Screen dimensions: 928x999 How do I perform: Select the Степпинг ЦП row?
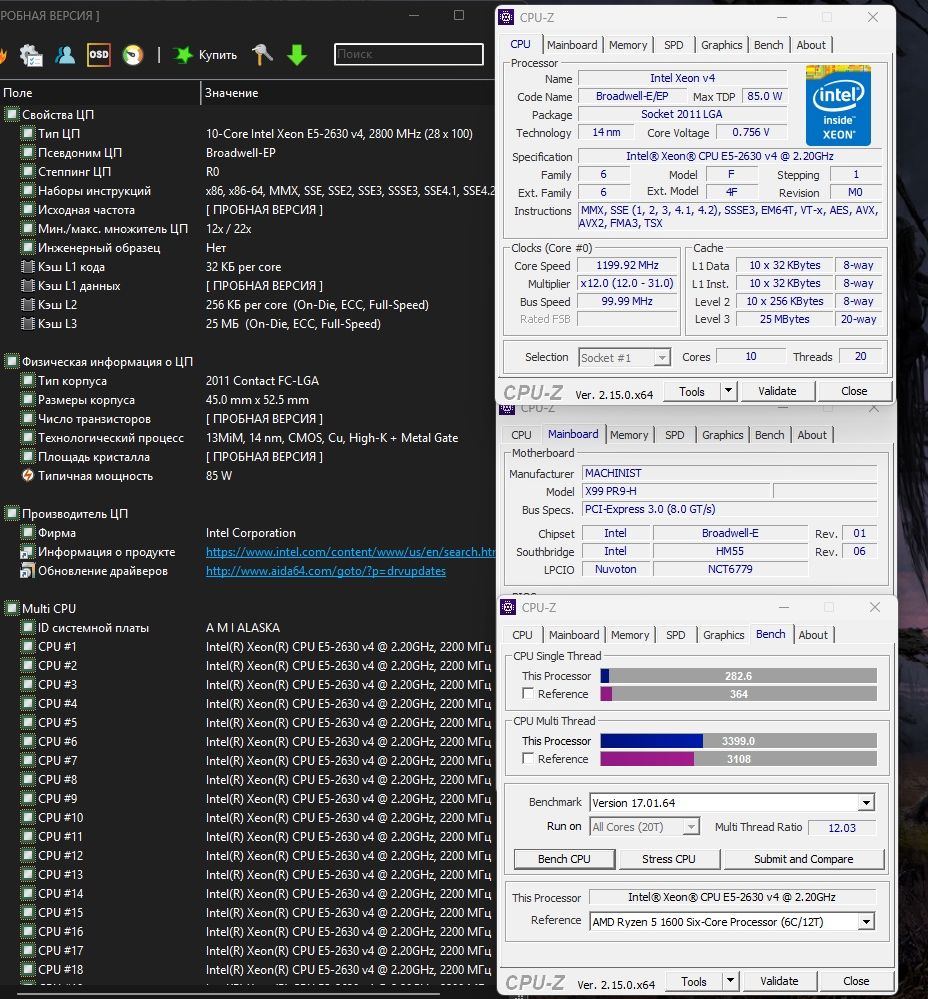pyautogui.click(x=248, y=172)
